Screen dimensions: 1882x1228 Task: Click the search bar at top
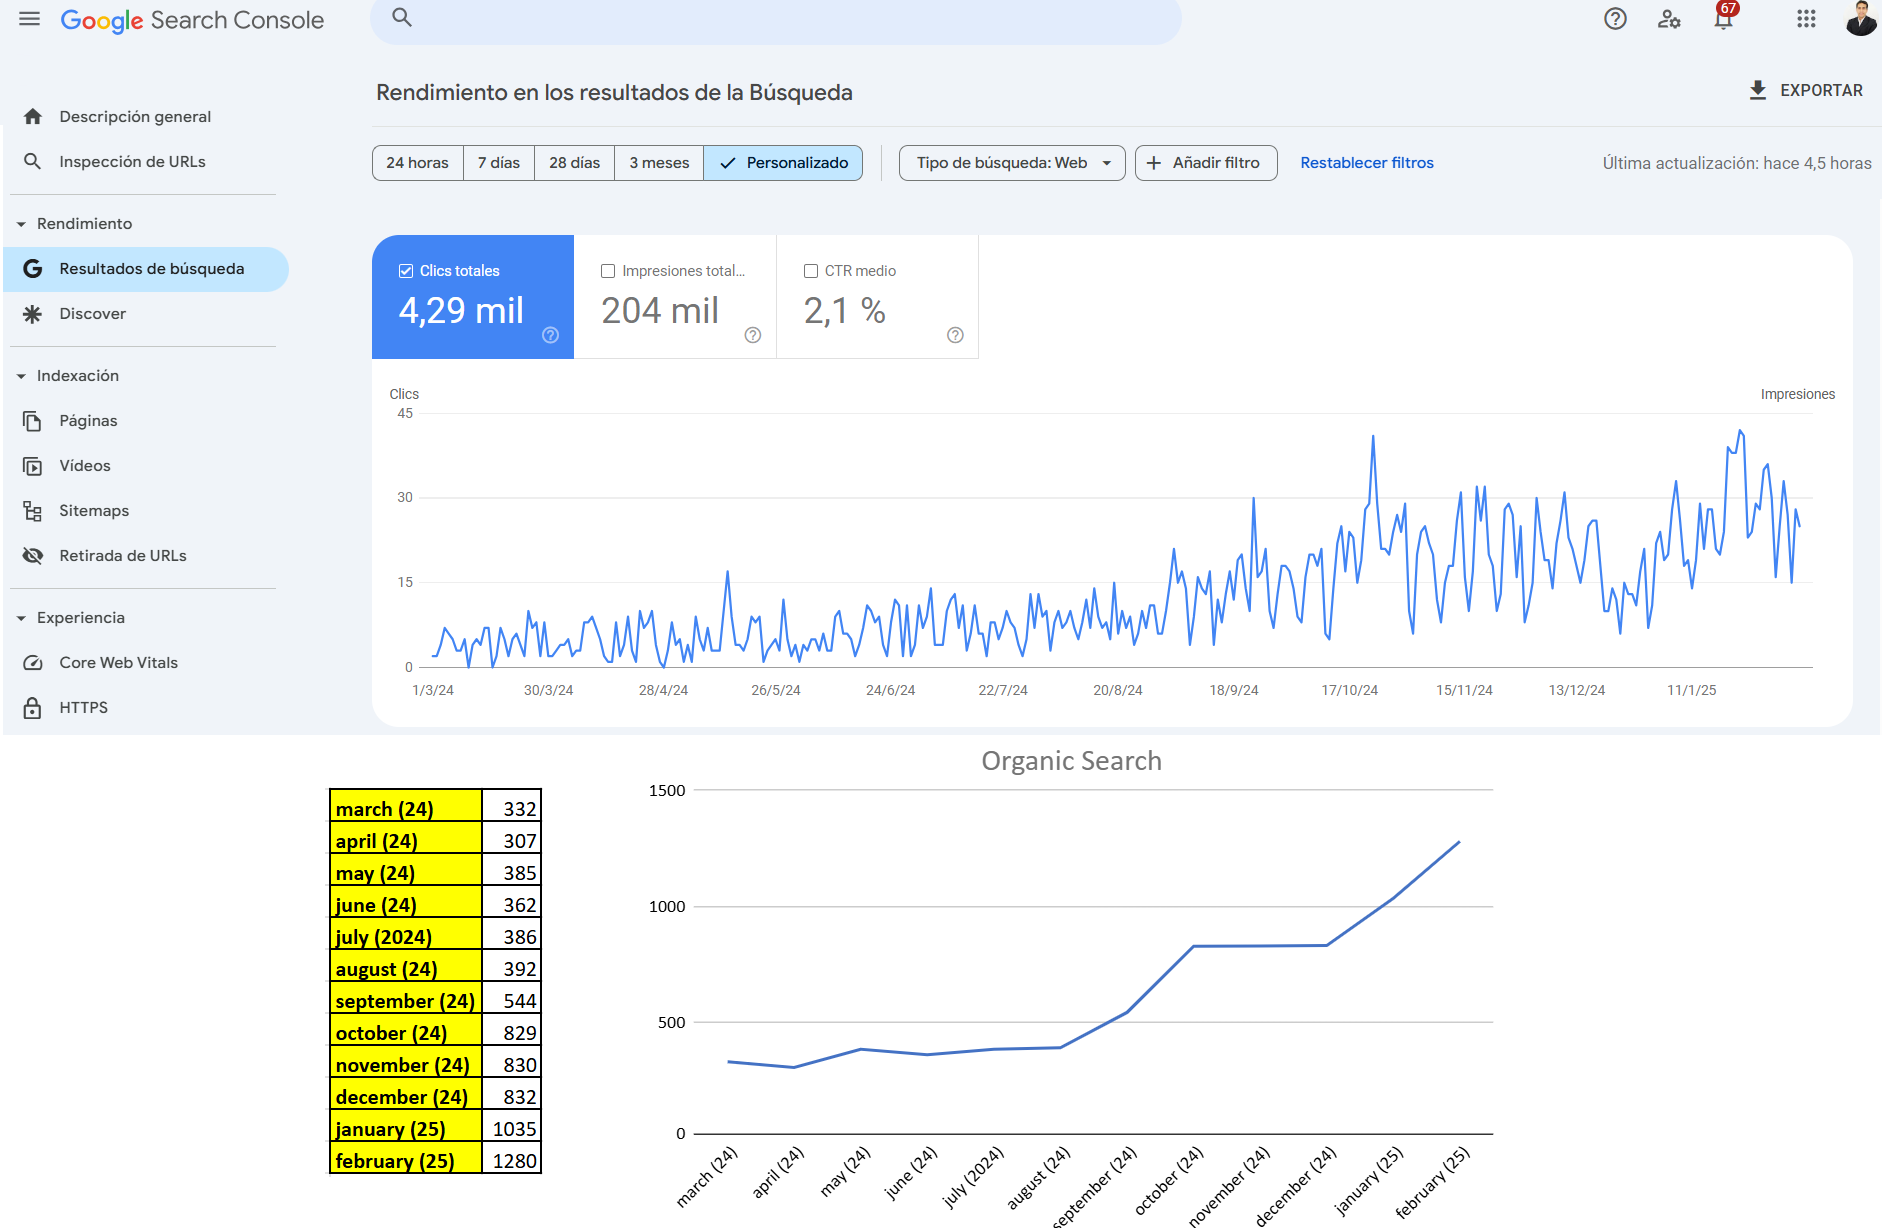click(775, 19)
